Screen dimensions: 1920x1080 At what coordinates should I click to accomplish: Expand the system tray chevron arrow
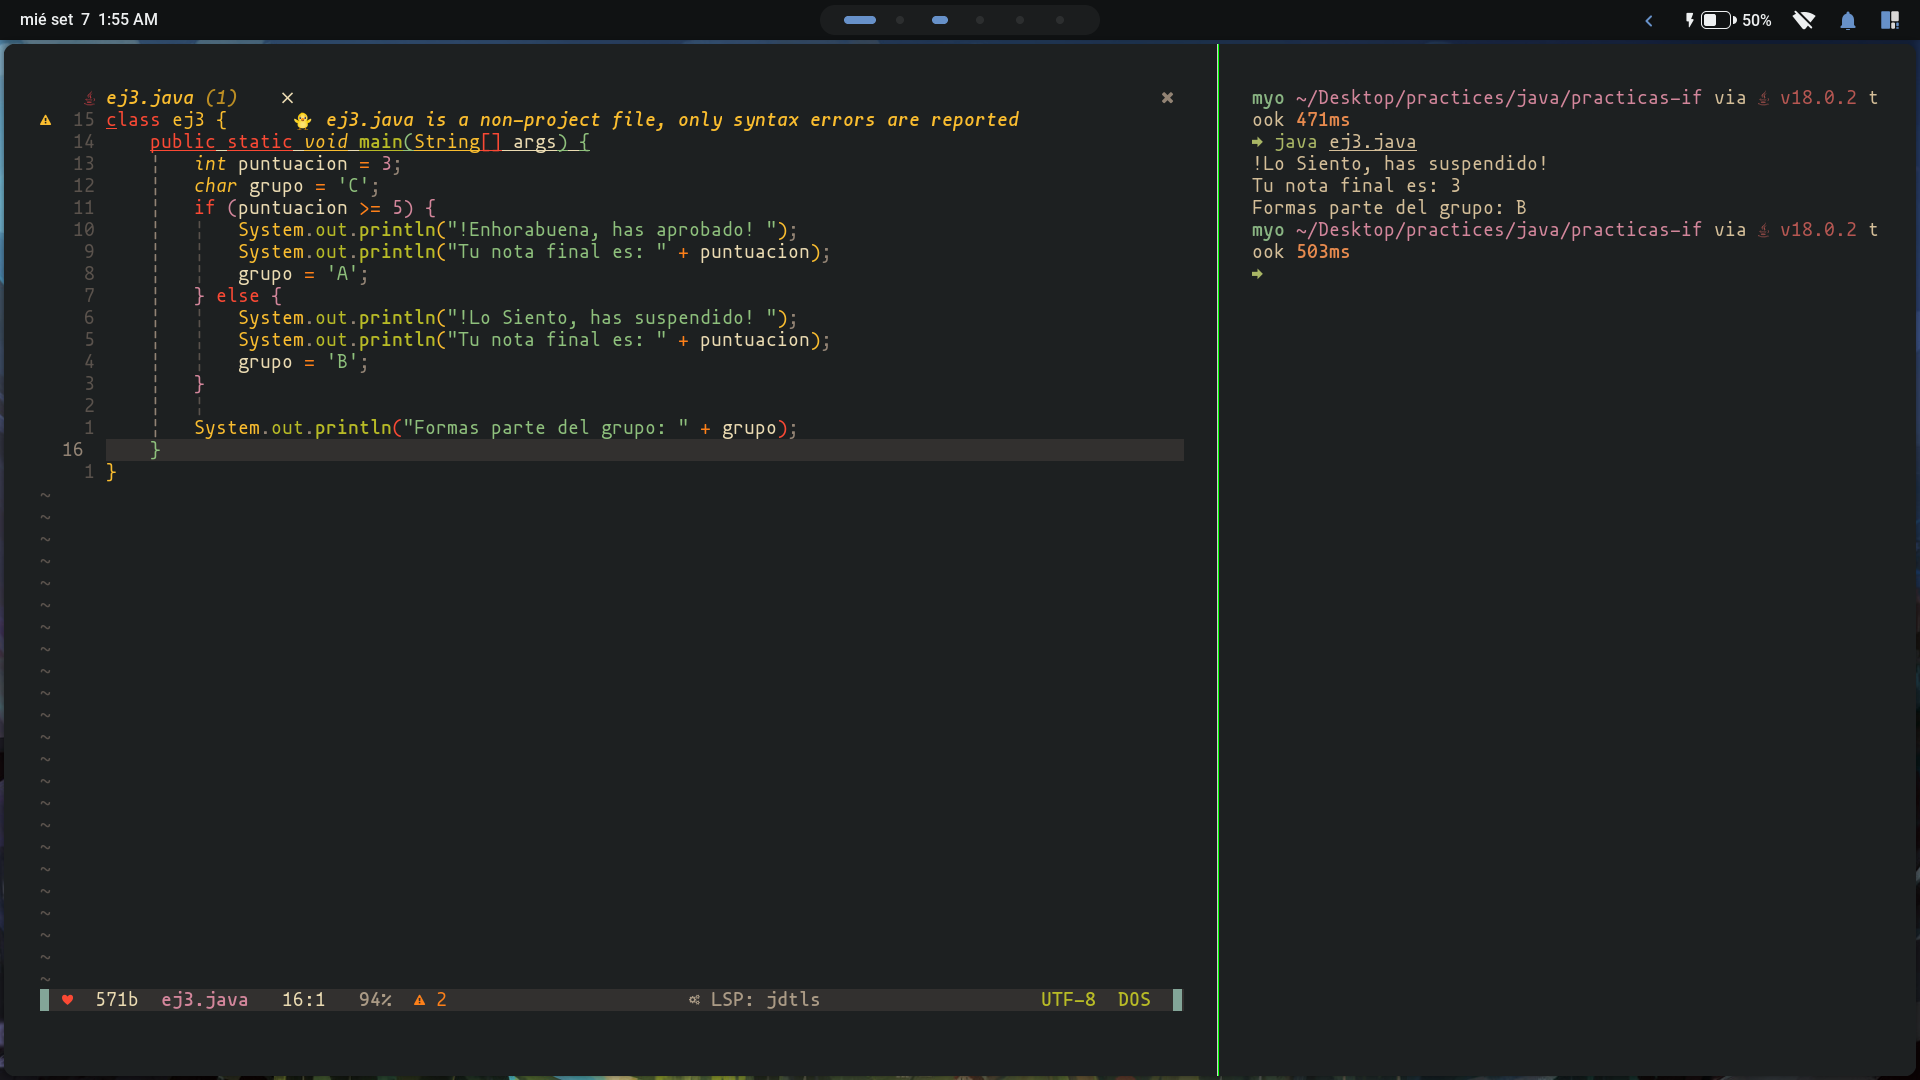1649,20
